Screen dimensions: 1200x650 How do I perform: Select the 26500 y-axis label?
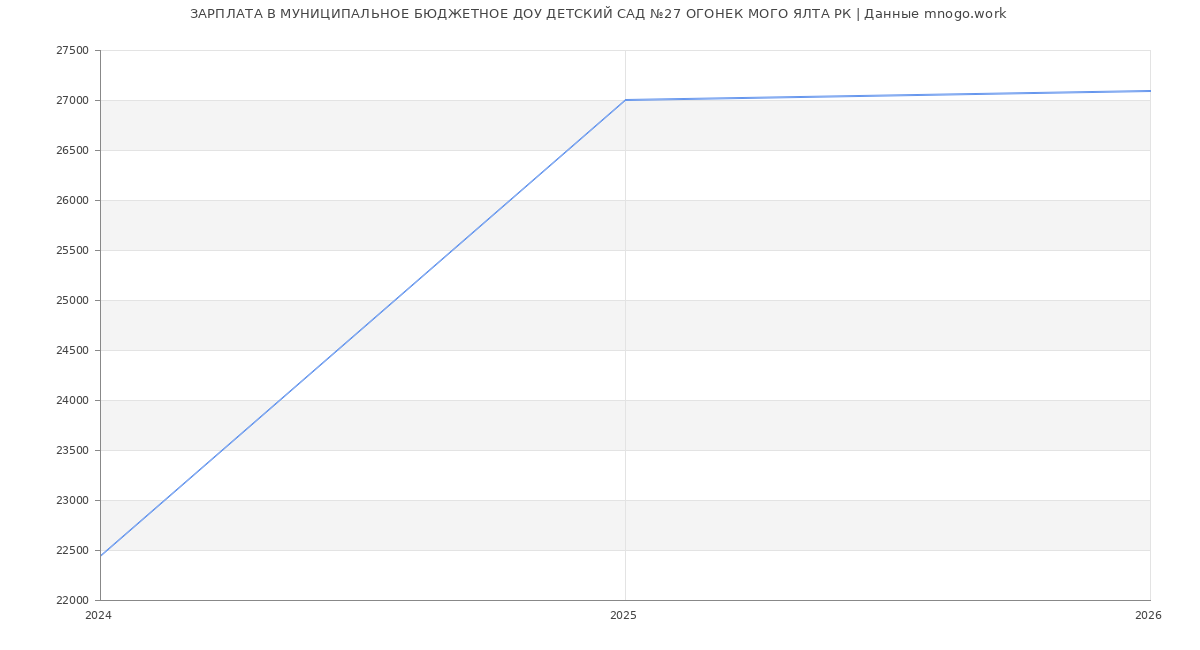(72, 150)
